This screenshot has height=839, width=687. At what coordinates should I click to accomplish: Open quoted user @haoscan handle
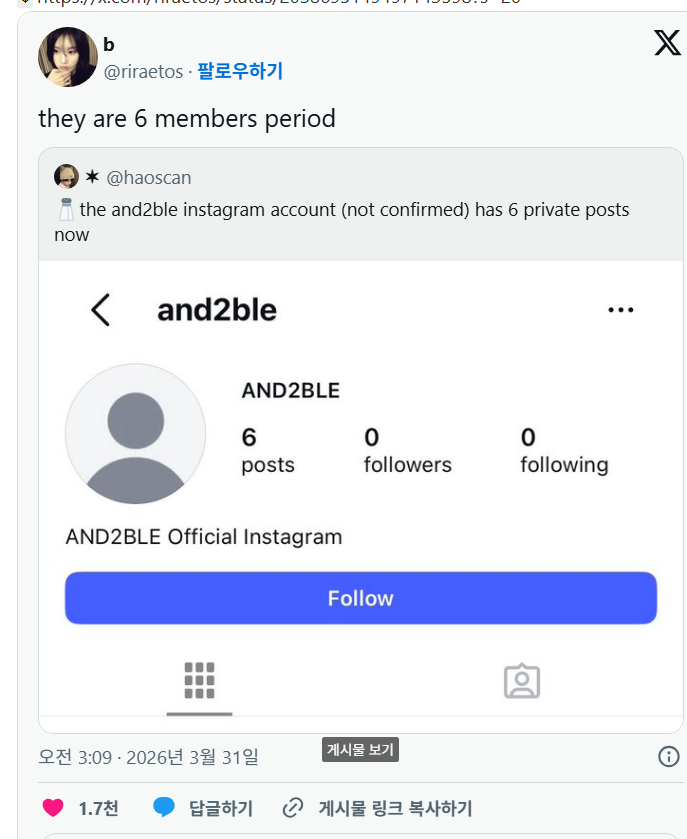tap(148, 177)
